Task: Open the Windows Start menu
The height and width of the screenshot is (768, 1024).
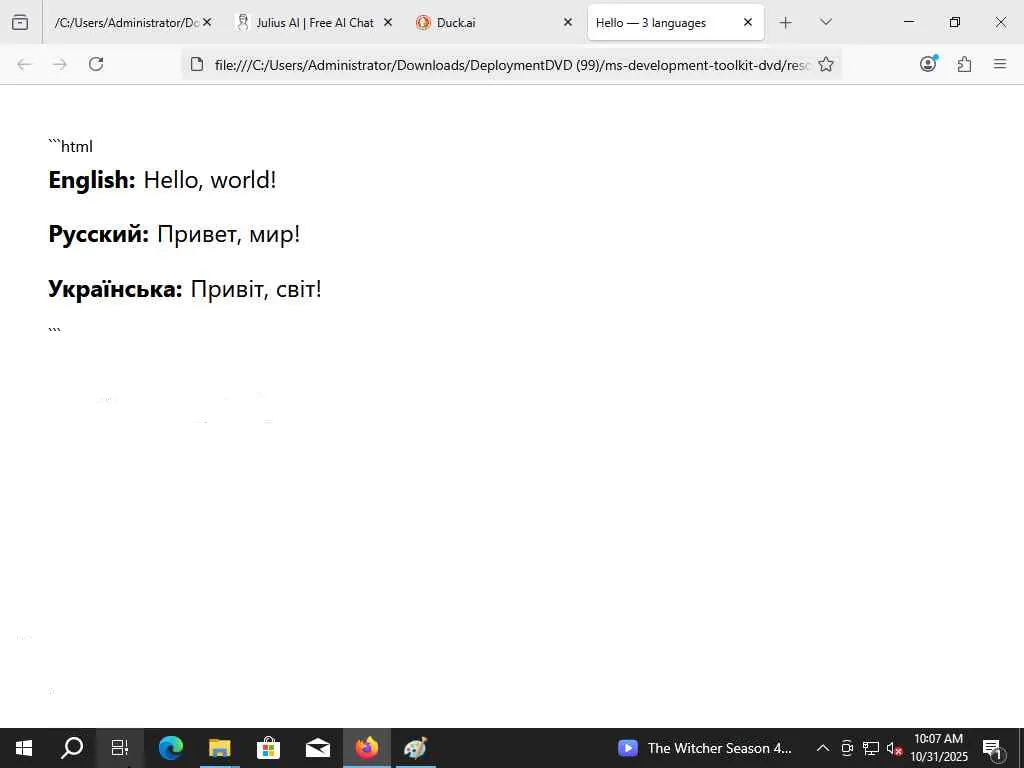Action: coord(24,748)
